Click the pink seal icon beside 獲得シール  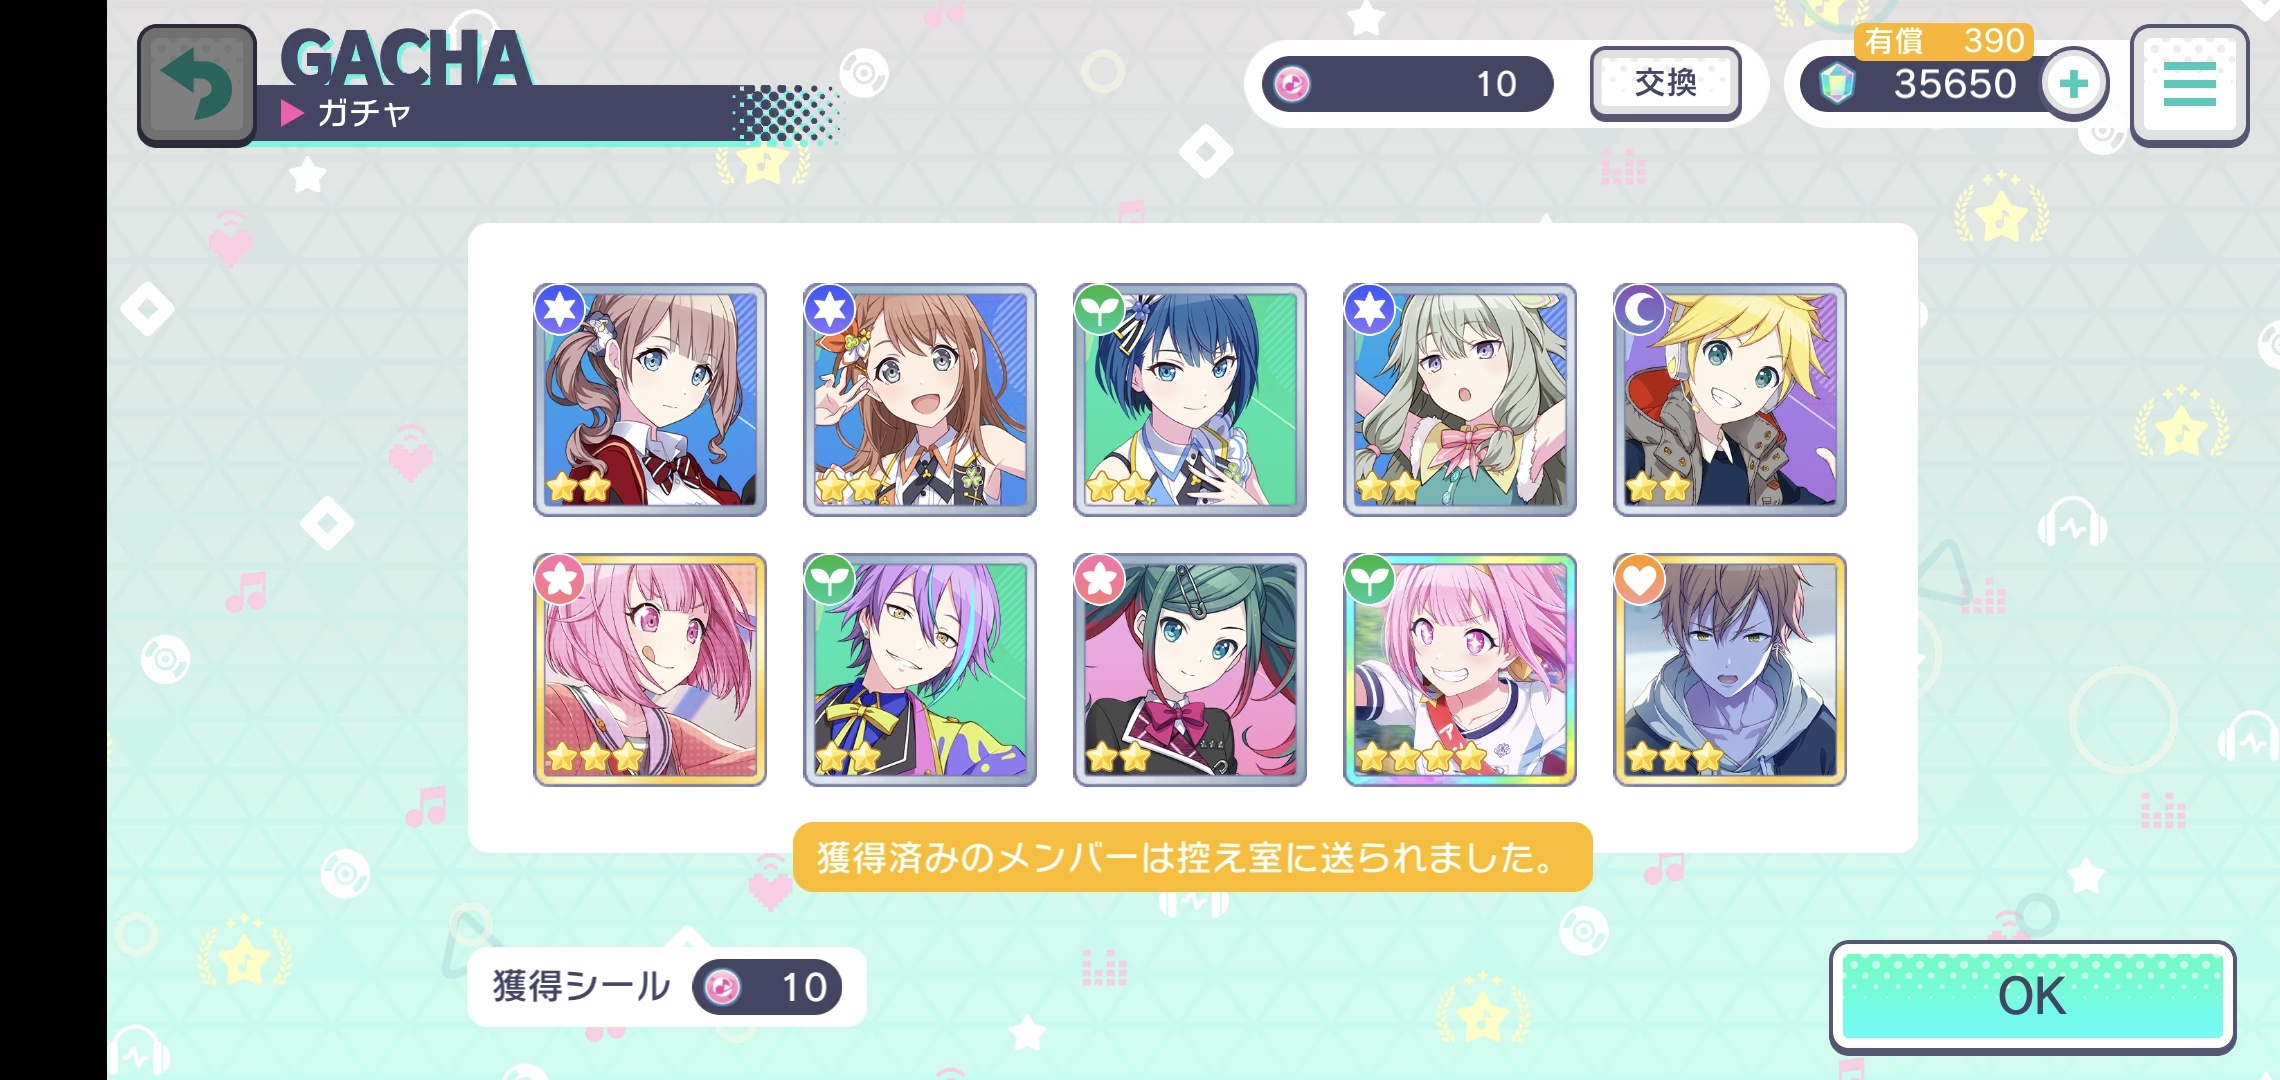722,988
